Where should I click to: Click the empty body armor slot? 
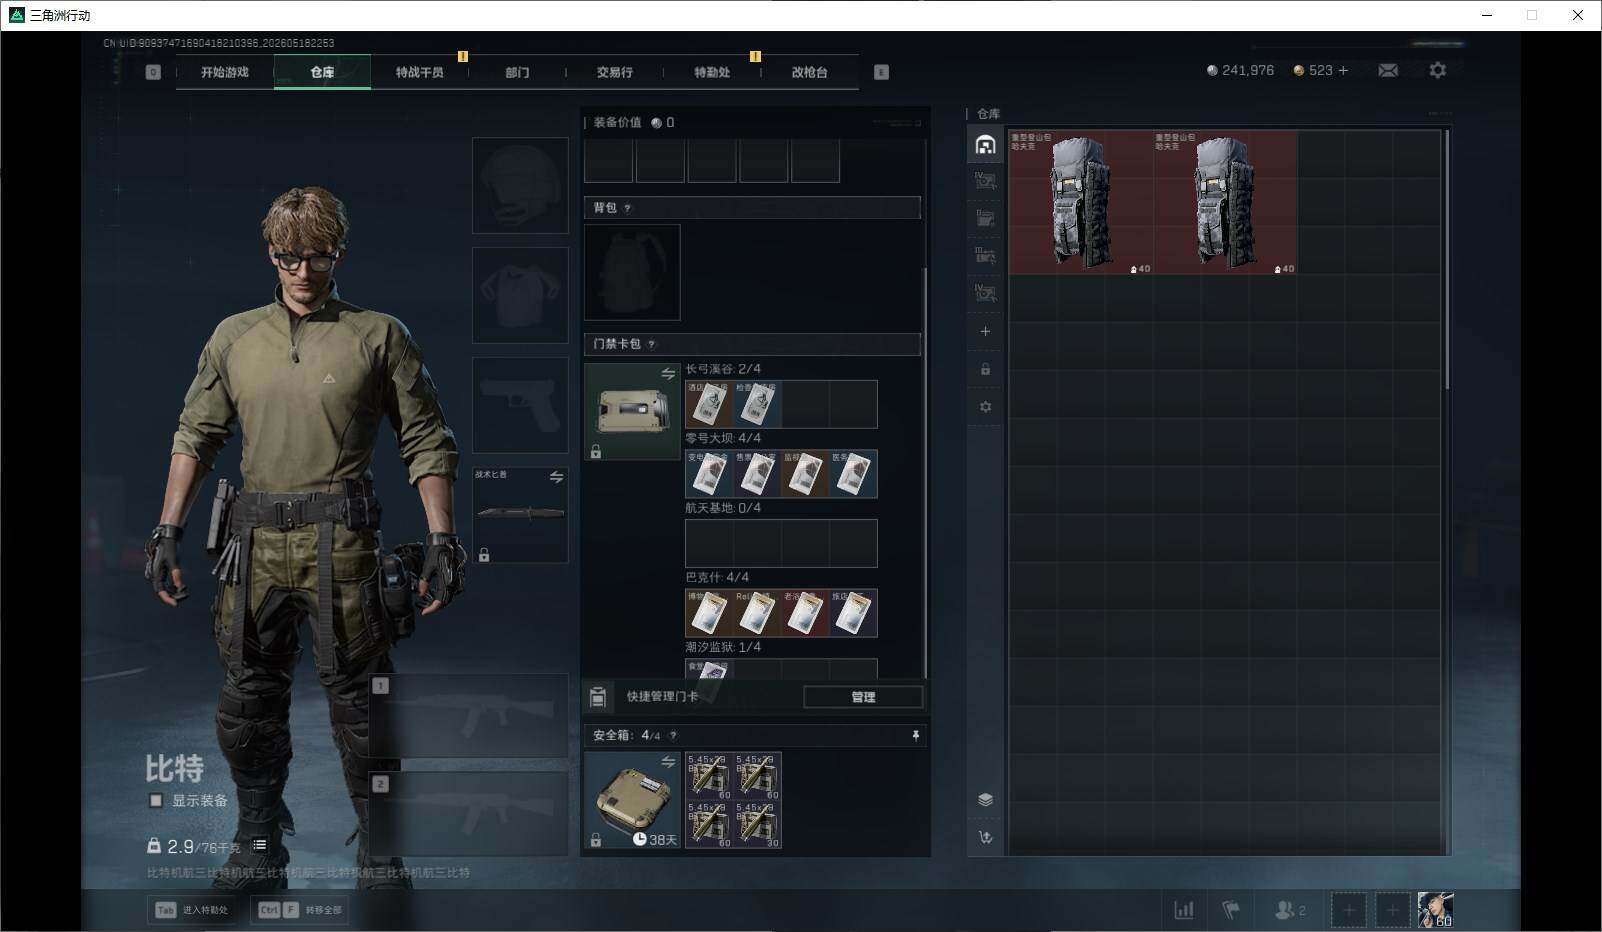[520, 296]
